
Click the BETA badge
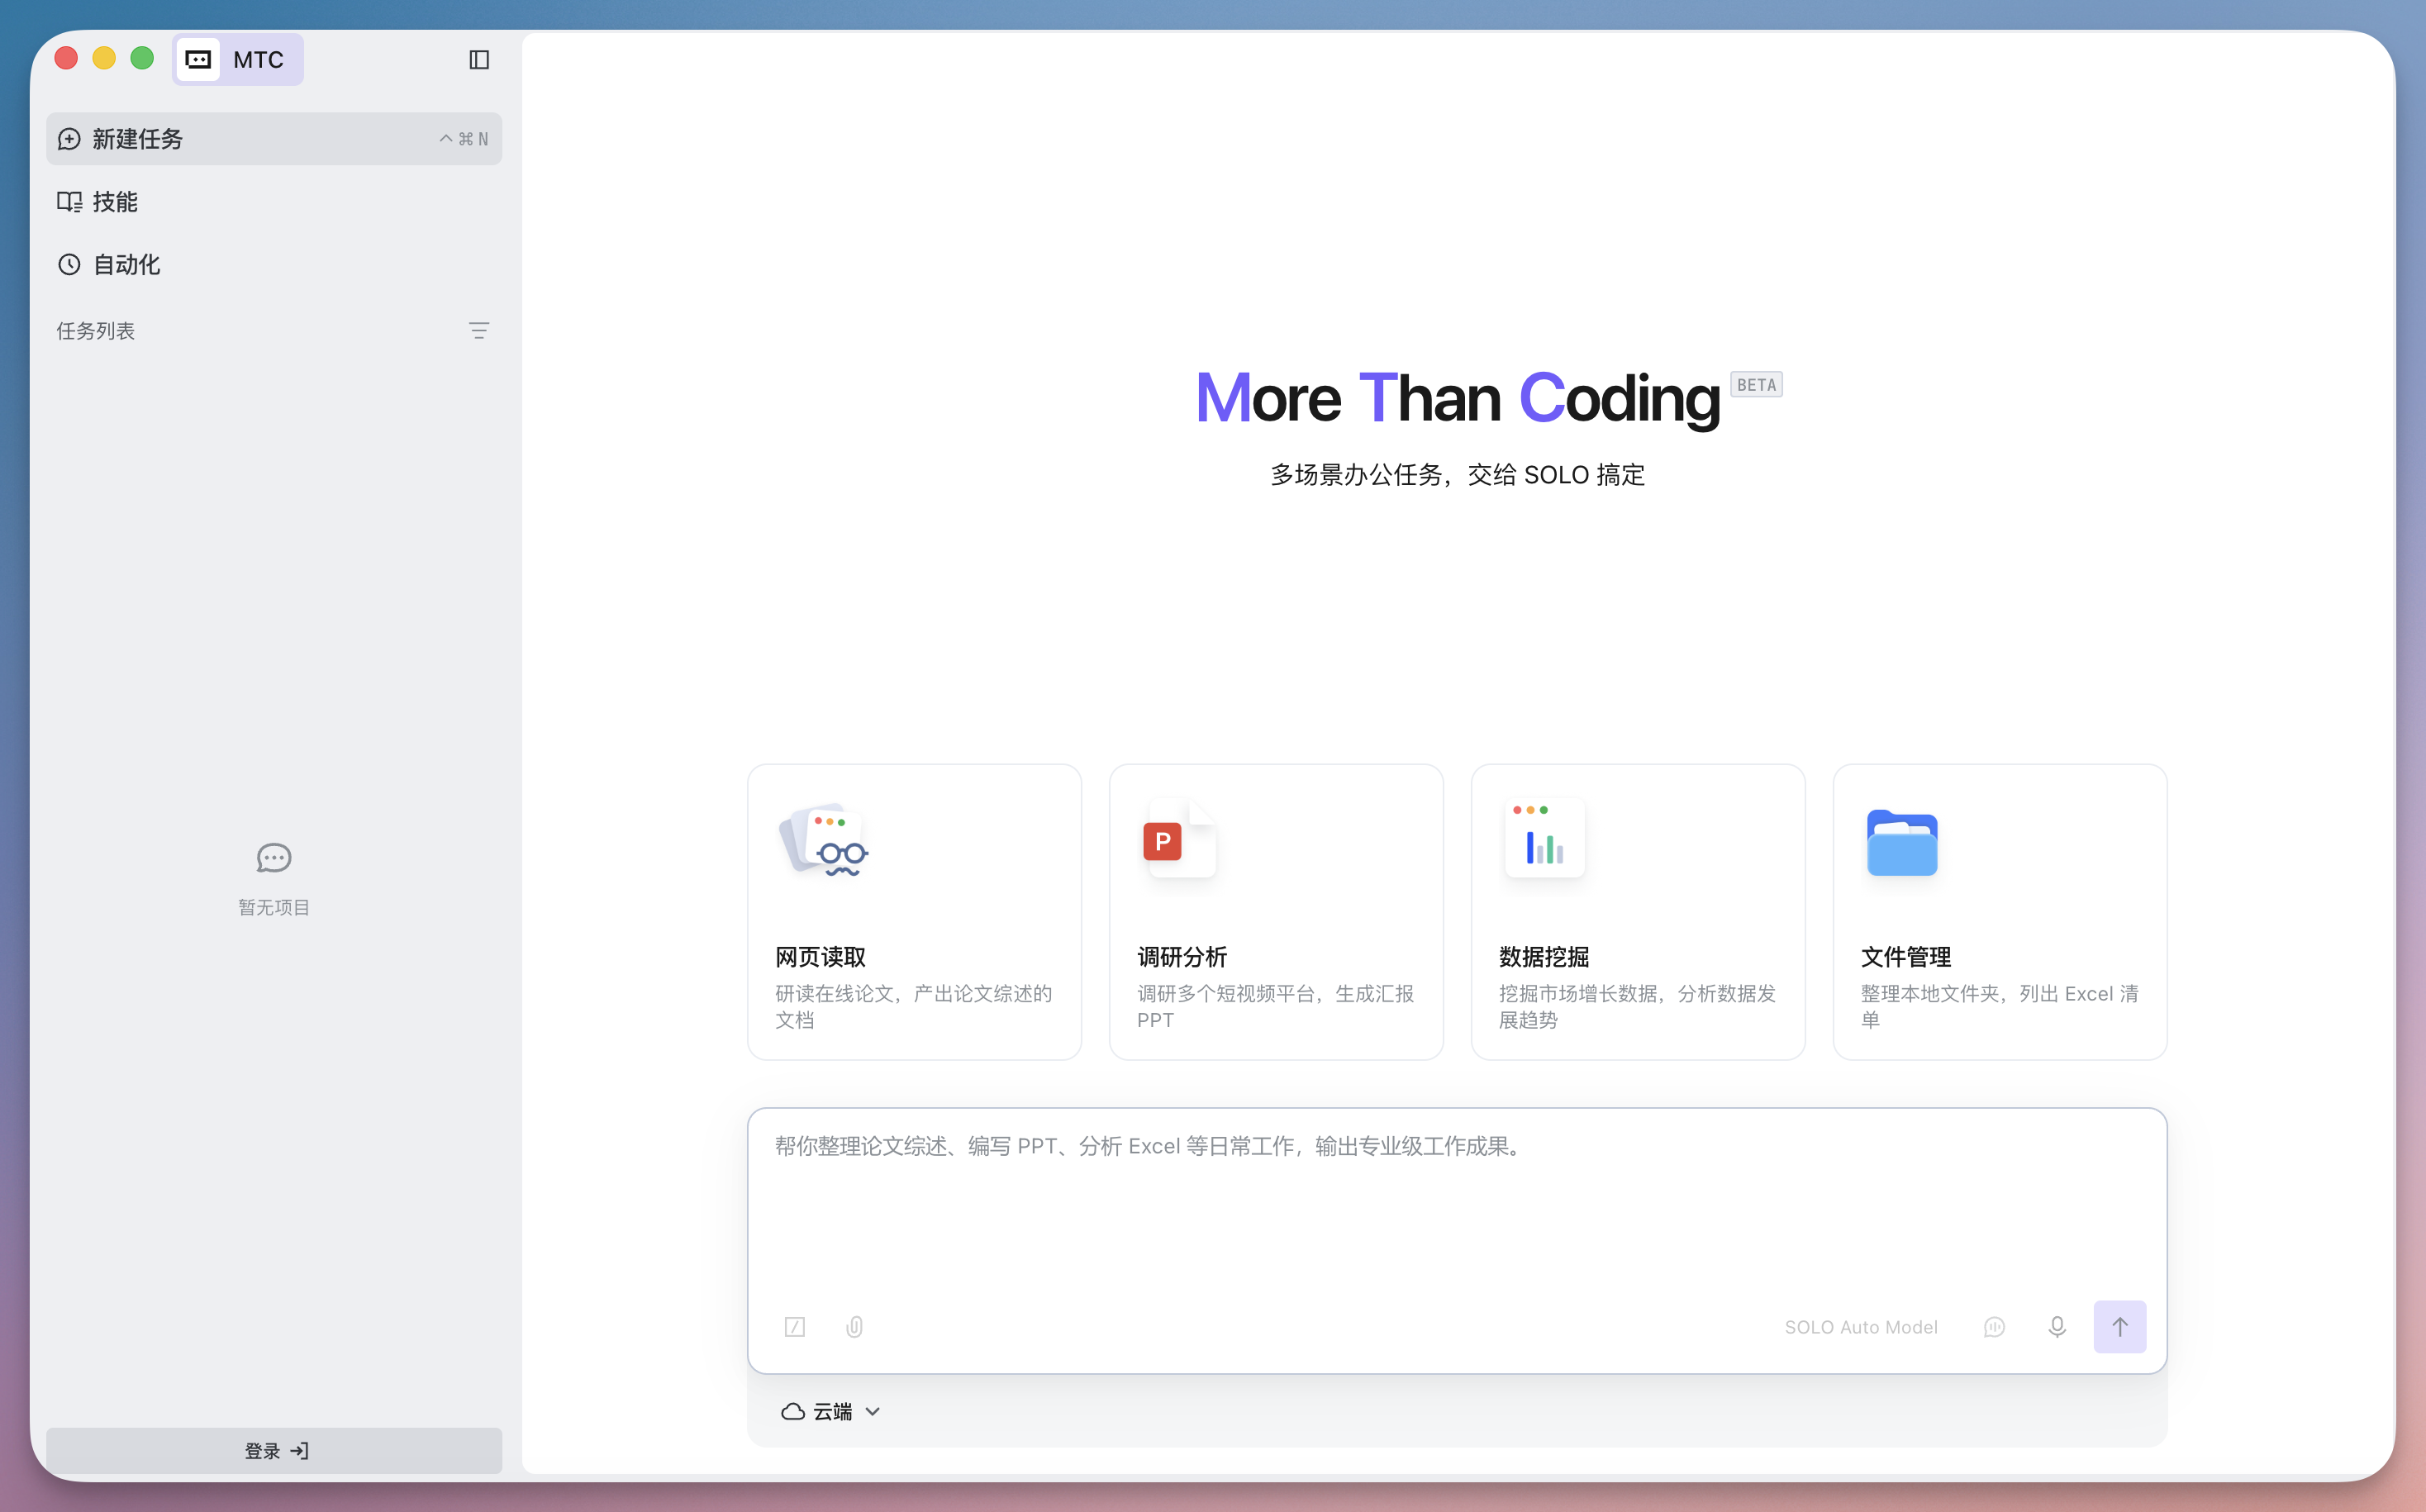click(x=1756, y=385)
